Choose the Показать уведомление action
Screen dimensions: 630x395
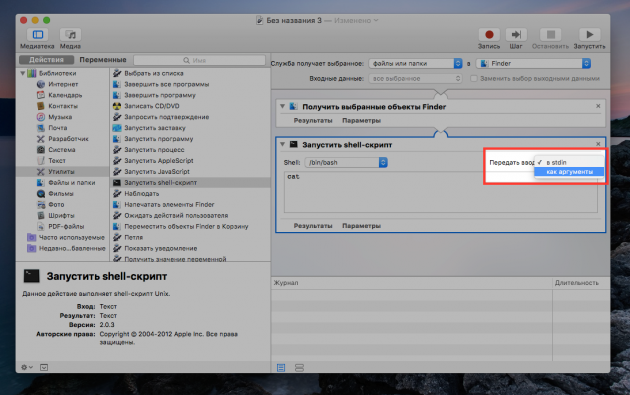tap(160, 248)
